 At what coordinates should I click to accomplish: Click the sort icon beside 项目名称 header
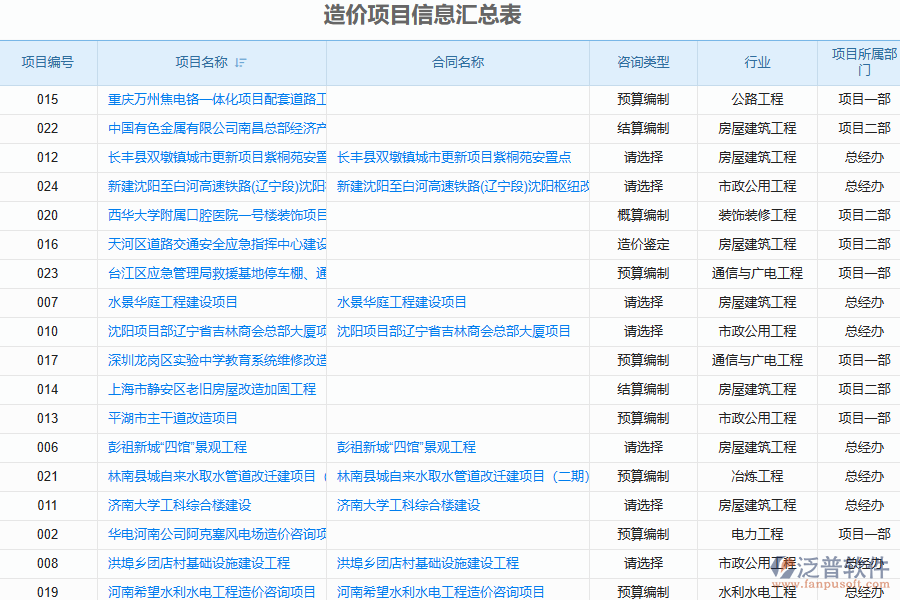pyautogui.click(x=240, y=63)
